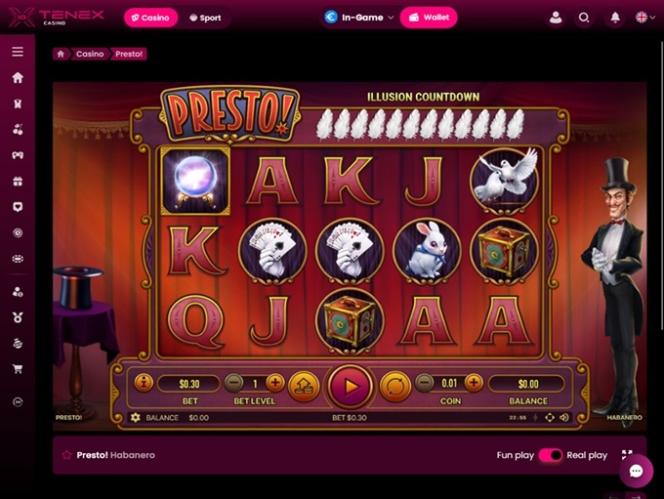Toggle Fun play / Real play switch

(x=550, y=455)
